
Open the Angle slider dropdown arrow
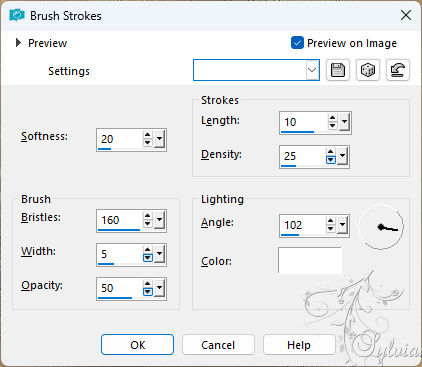343,225
